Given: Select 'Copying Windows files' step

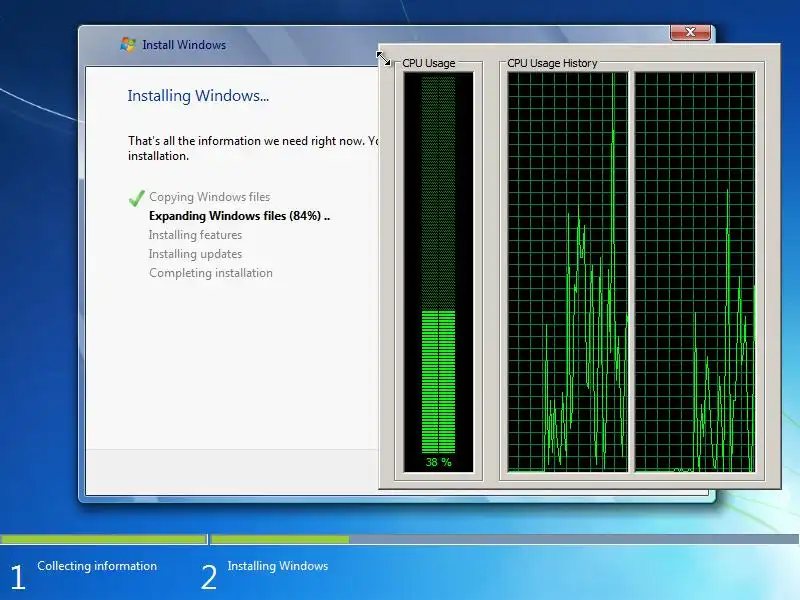Looking at the screenshot, I should click(209, 197).
